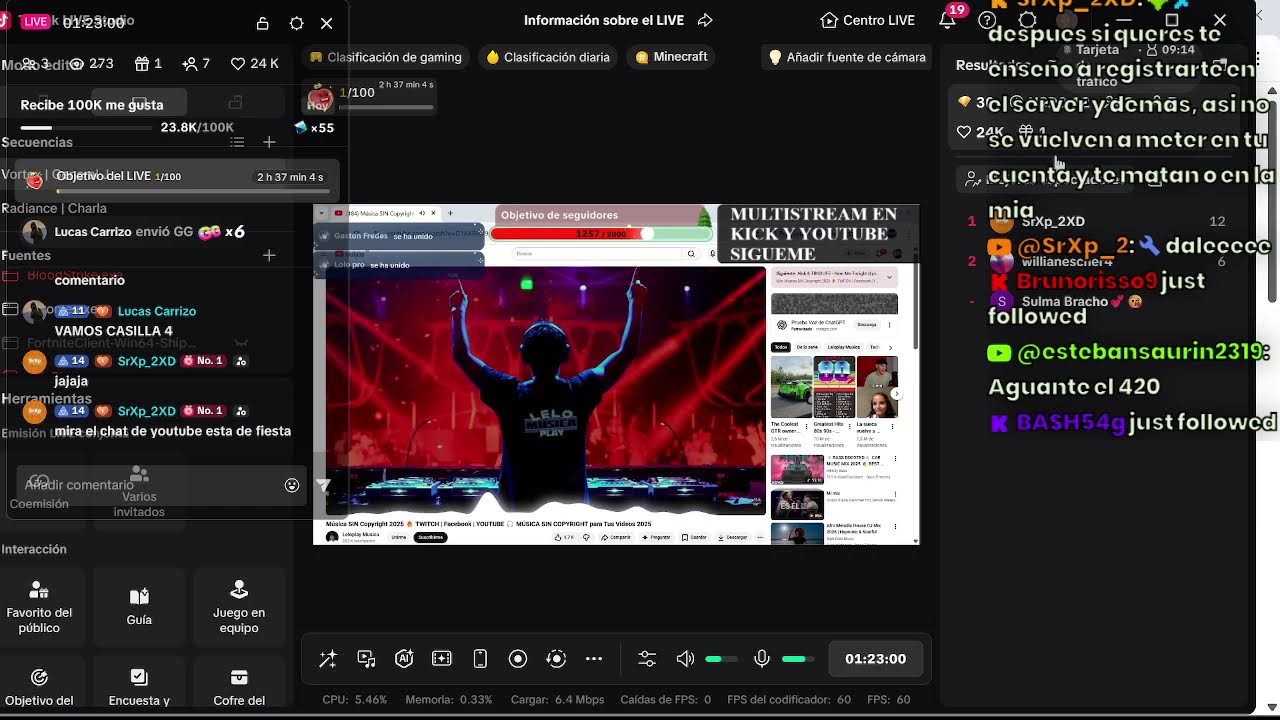Open the audio mixer sliders icon
Screen dimensions: 1280x720
tap(647, 659)
